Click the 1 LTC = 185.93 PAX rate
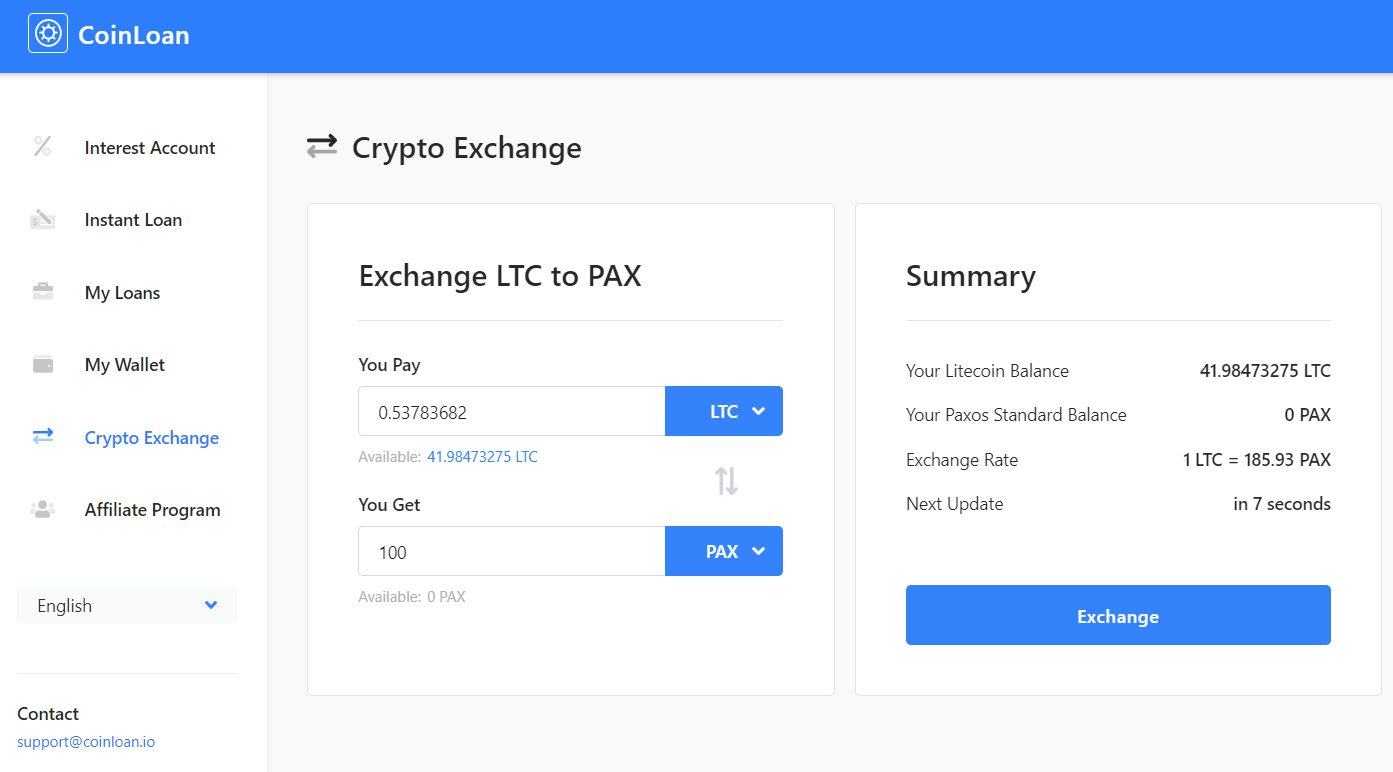Screen dimensions: 1393x772 coord(1257,460)
